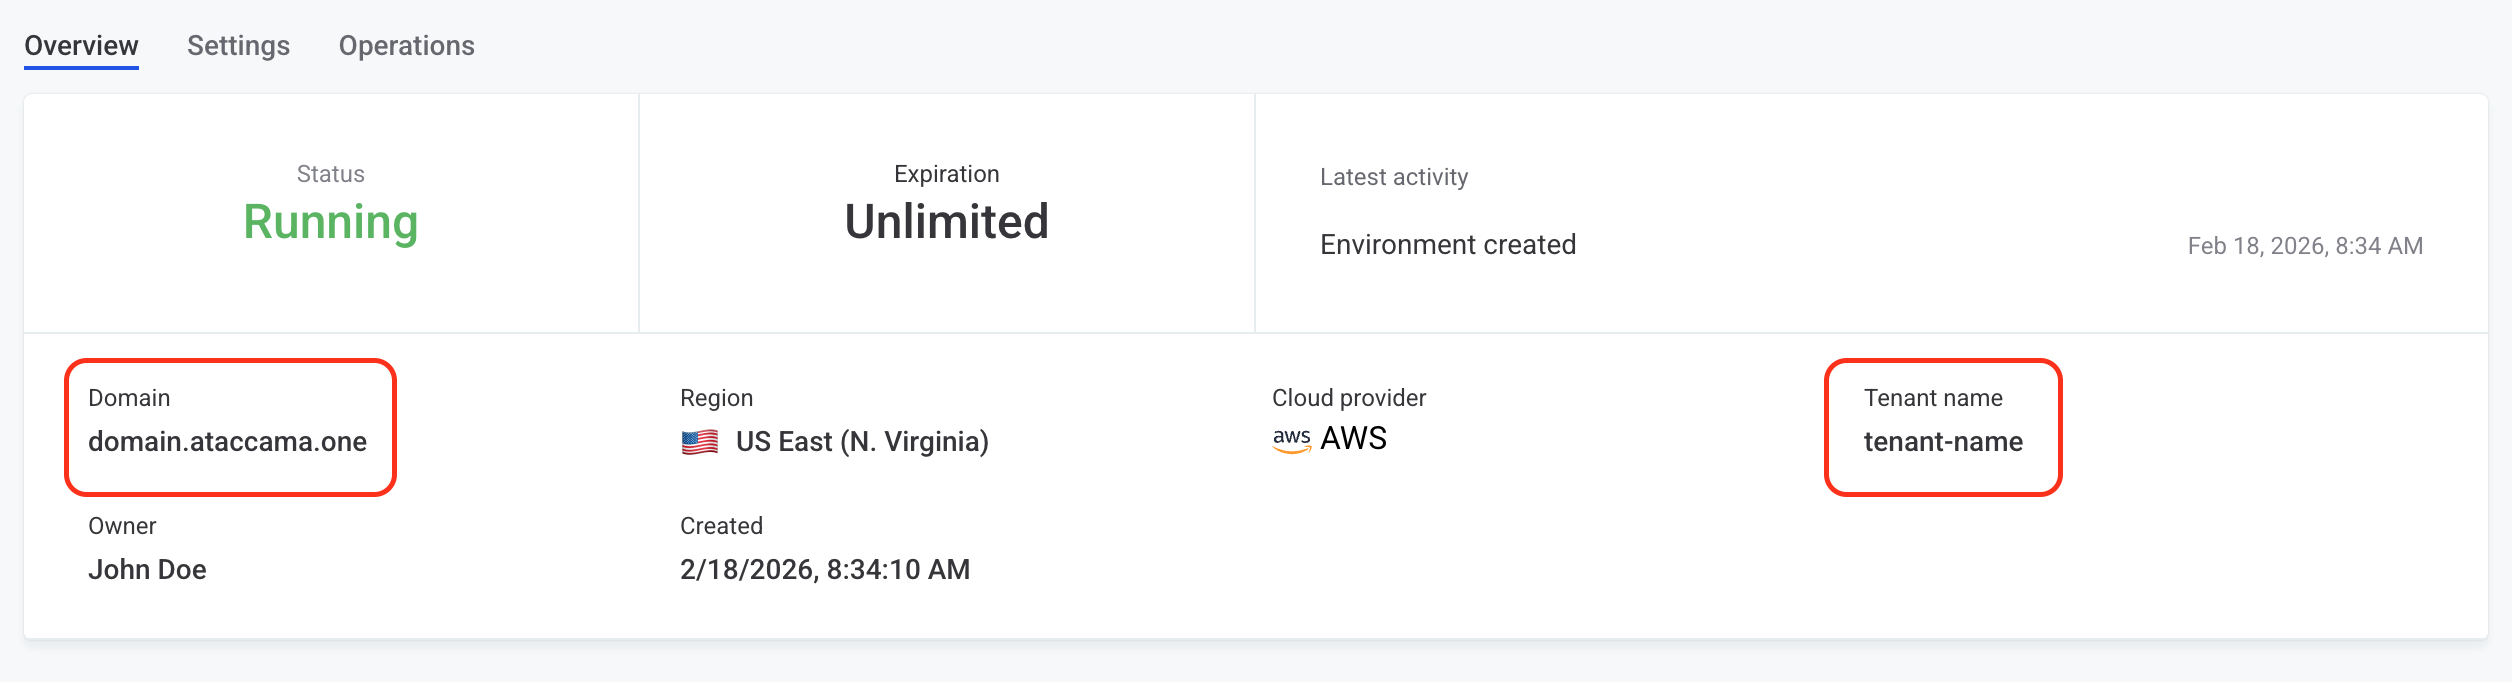Viewport: 2512px width, 682px height.
Task: Select the Running status value
Action: pyautogui.click(x=331, y=222)
